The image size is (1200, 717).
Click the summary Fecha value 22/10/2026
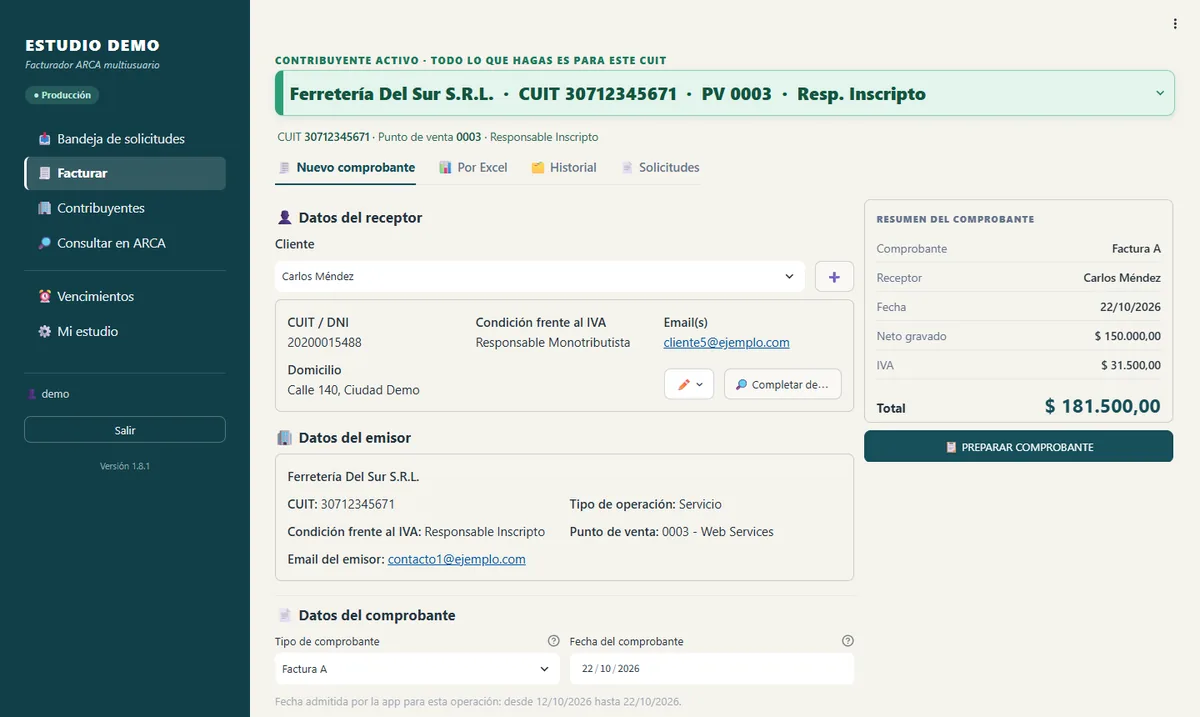pos(1132,307)
